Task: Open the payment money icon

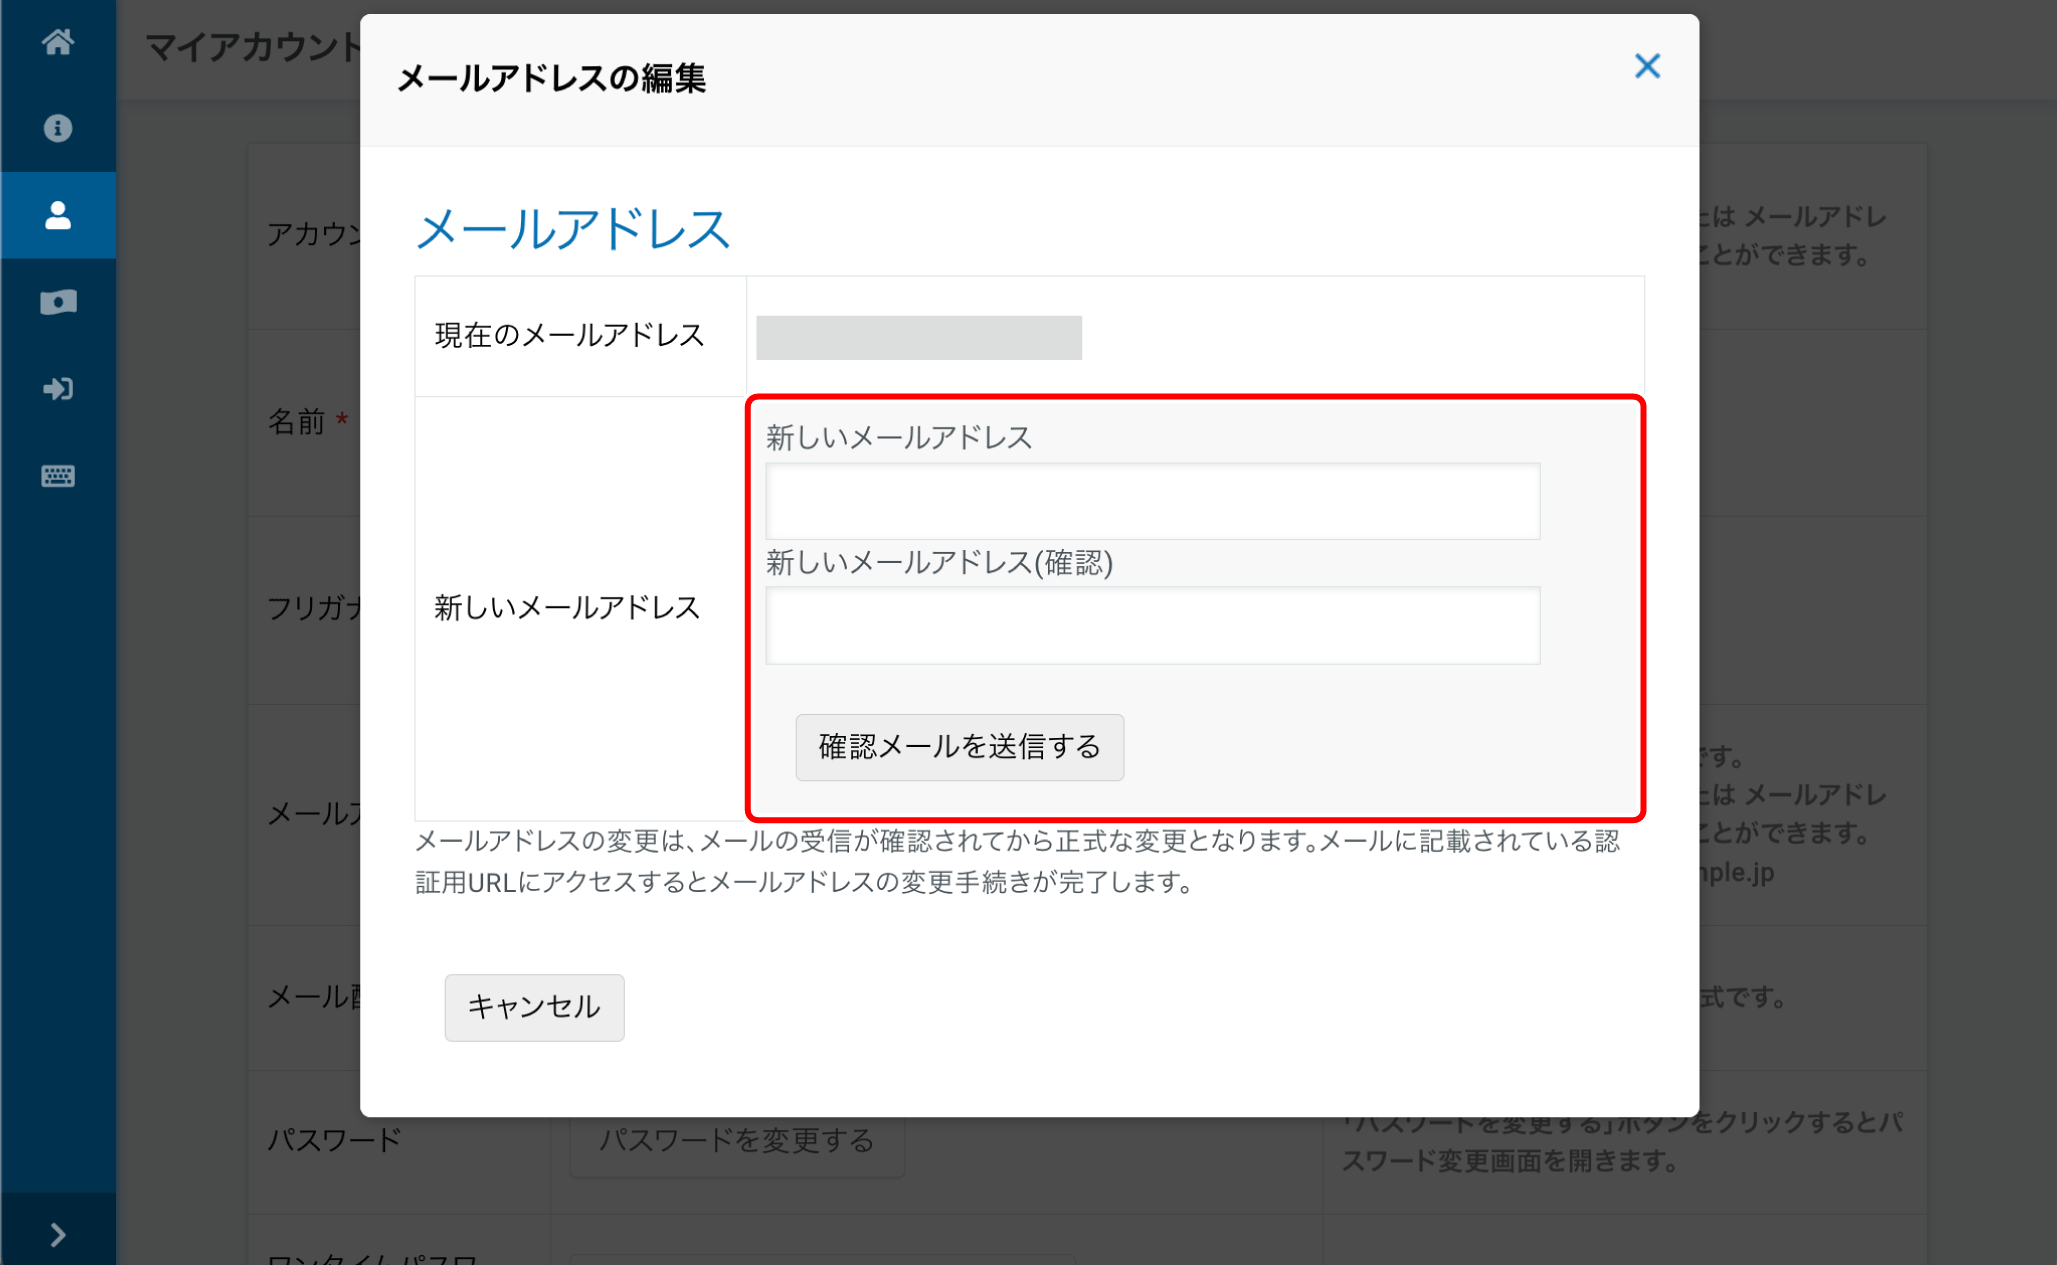Action: 57,302
